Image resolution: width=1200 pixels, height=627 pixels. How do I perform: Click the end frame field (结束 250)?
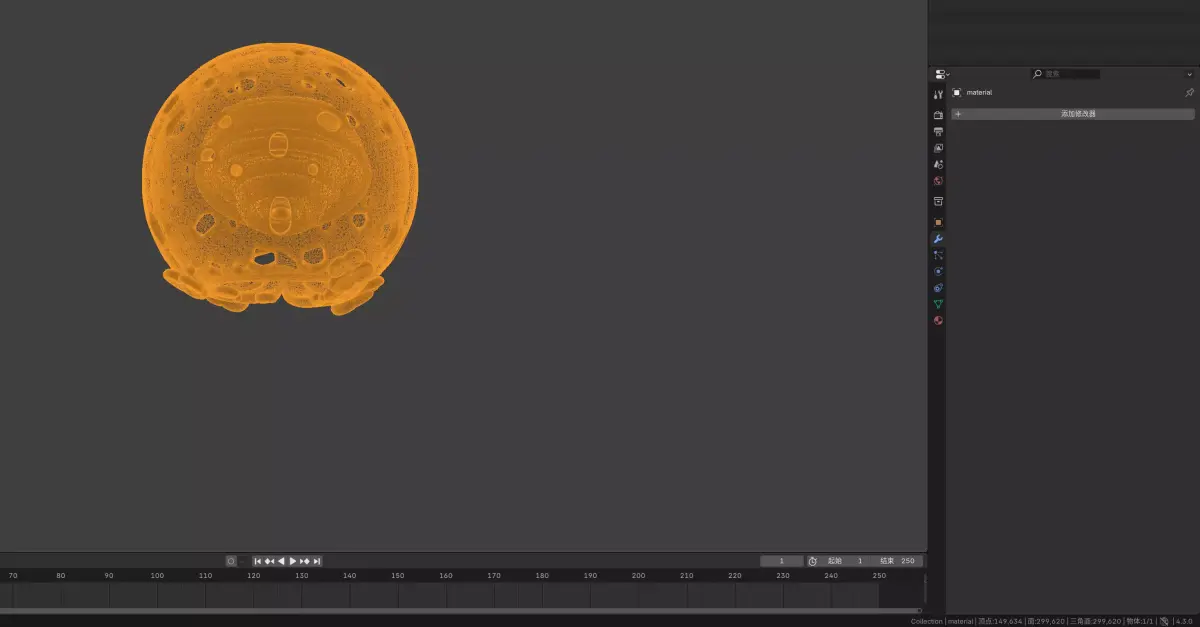tap(897, 561)
